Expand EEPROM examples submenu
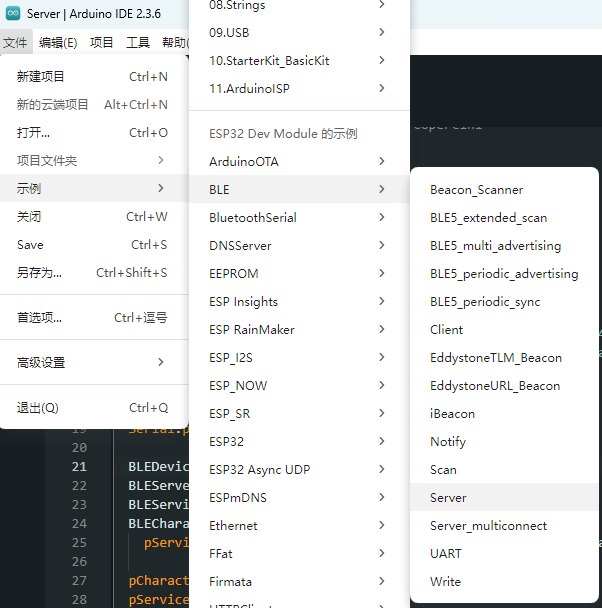 299,273
